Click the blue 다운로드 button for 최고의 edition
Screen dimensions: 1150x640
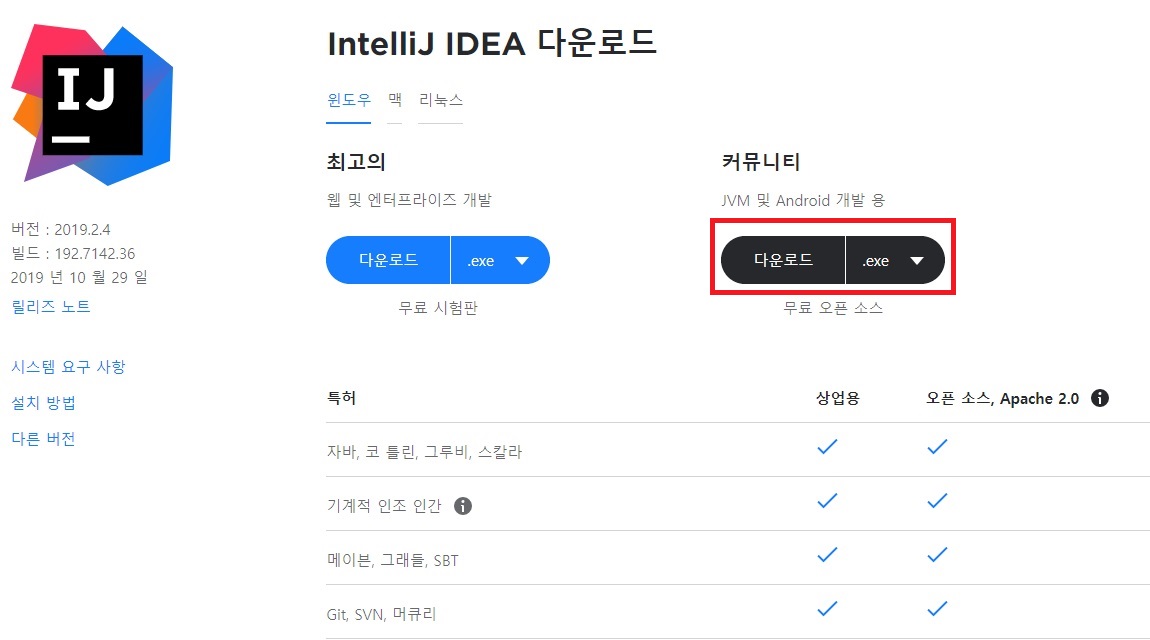388,259
